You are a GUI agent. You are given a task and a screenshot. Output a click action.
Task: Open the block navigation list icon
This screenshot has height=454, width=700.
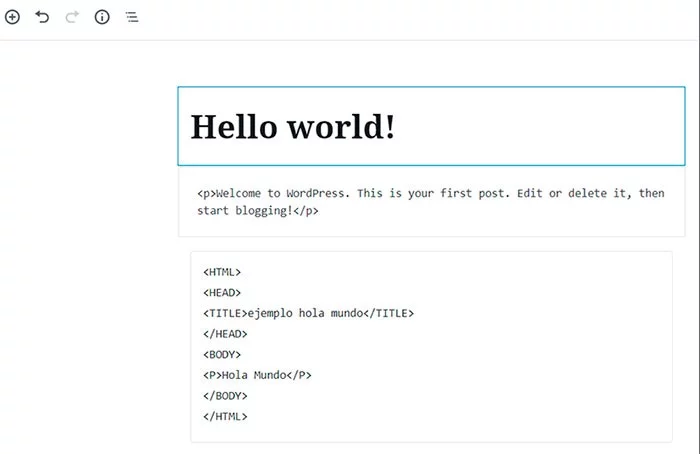[x=132, y=17]
